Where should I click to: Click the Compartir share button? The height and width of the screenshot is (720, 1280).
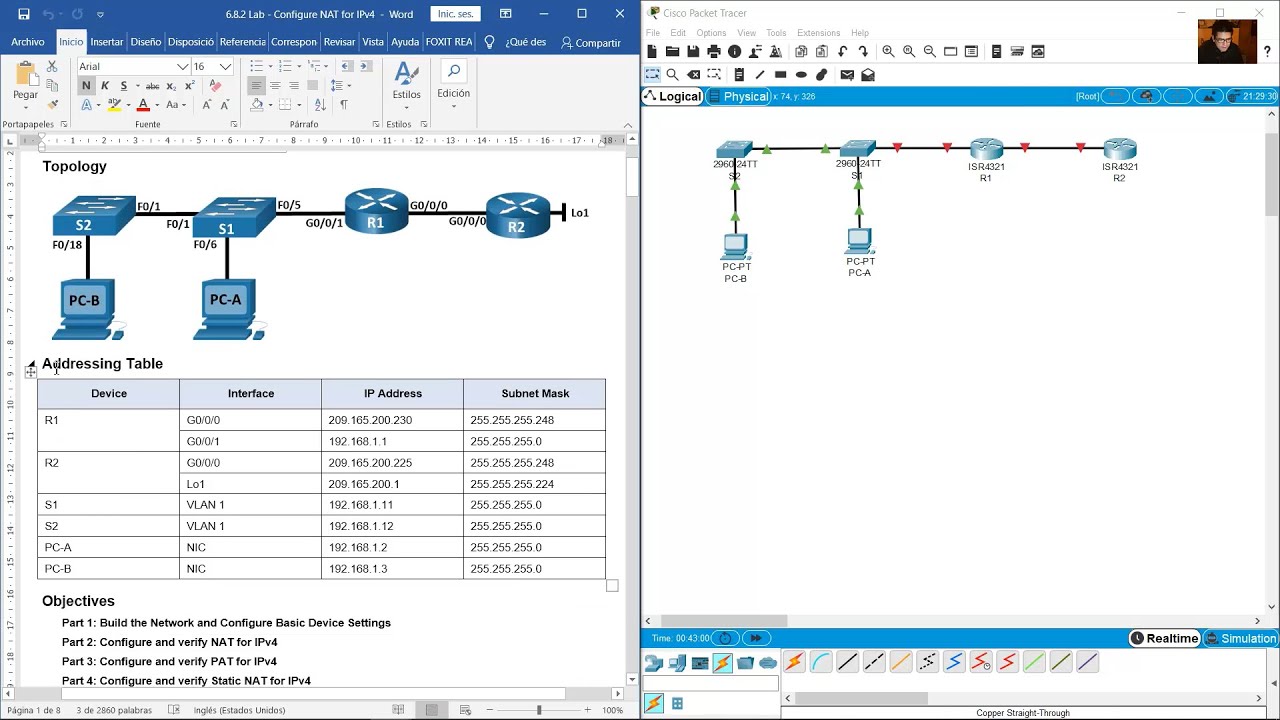click(591, 42)
